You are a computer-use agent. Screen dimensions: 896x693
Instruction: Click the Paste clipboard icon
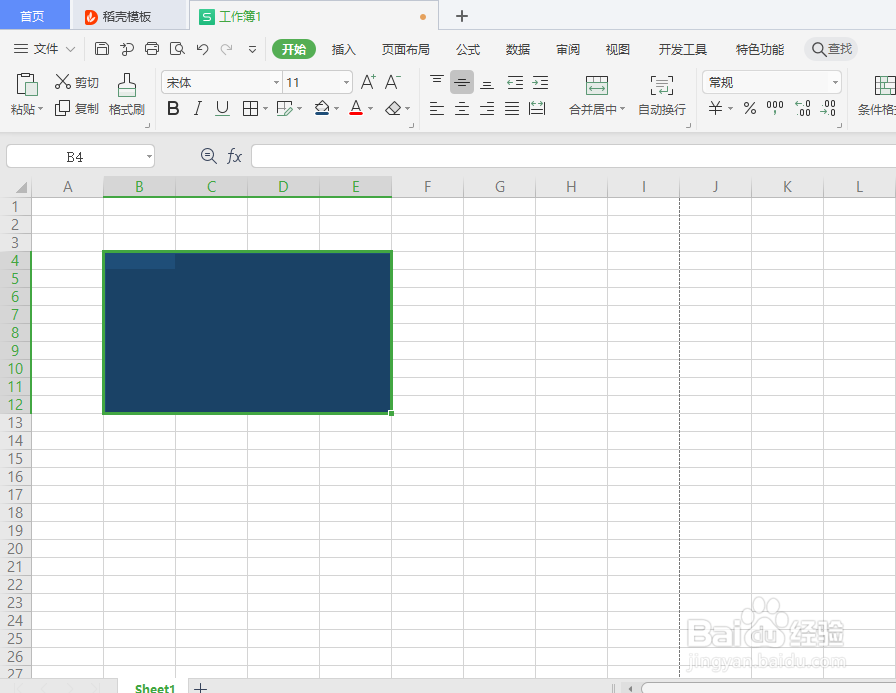click(27, 85)
